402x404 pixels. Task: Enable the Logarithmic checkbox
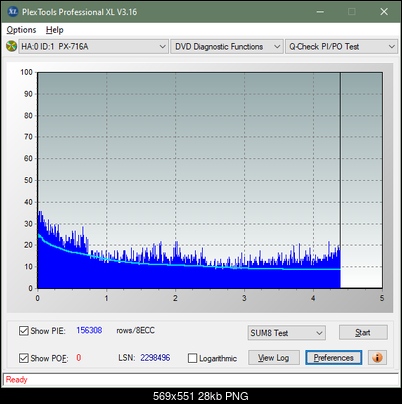[192, 358]
